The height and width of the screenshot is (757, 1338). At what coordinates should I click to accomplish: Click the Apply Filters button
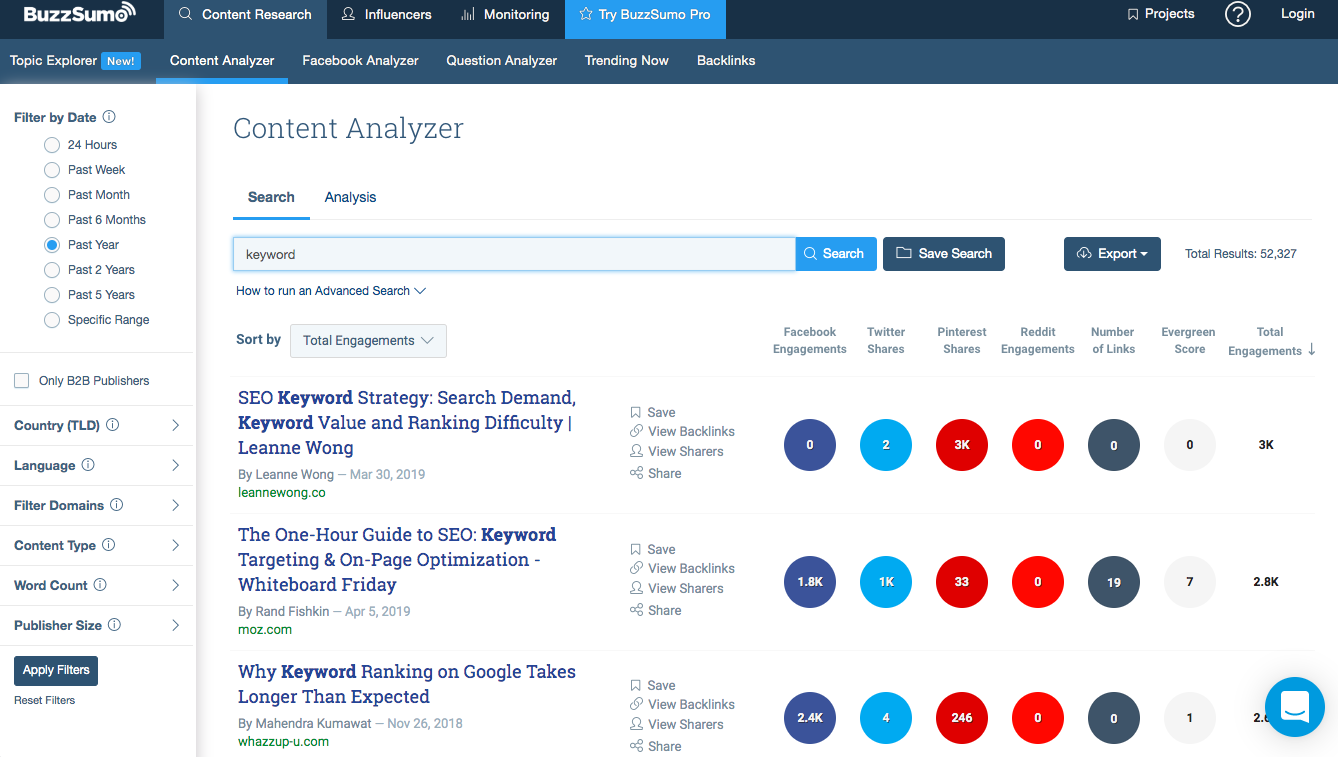(x=56, y=670)
